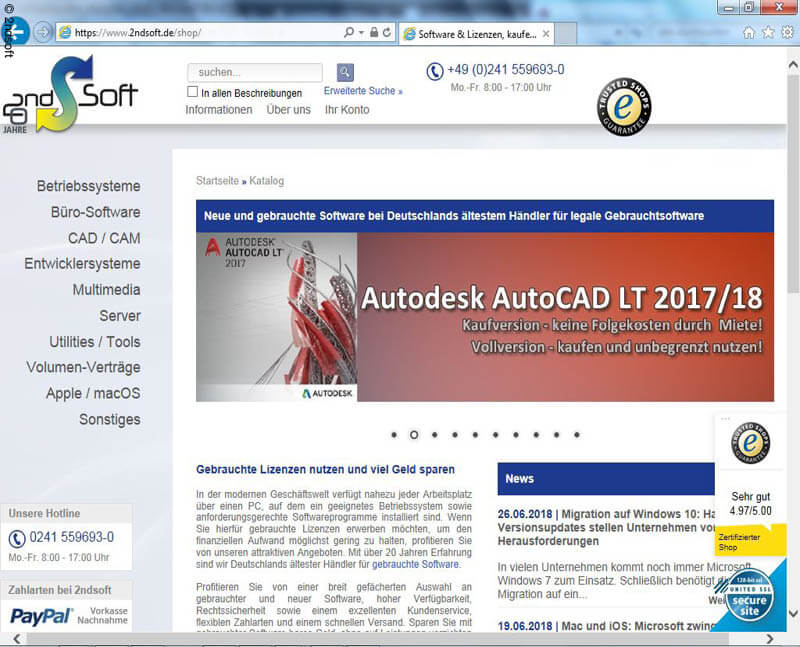Open a new blank browser tab
The image size is (800, 647).
tap(565, 34)
